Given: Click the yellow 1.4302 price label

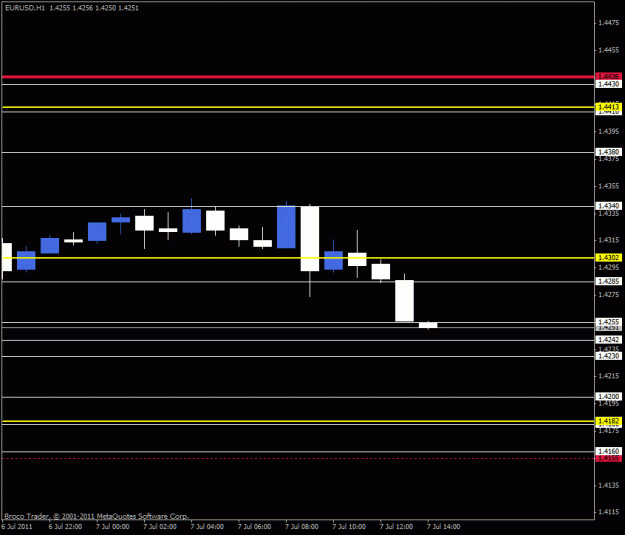Looking at the screenshot, I should point(609,258).
